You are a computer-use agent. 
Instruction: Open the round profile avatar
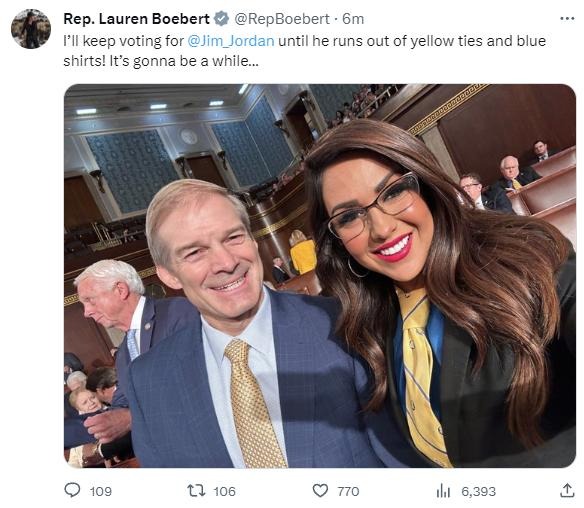31,29
